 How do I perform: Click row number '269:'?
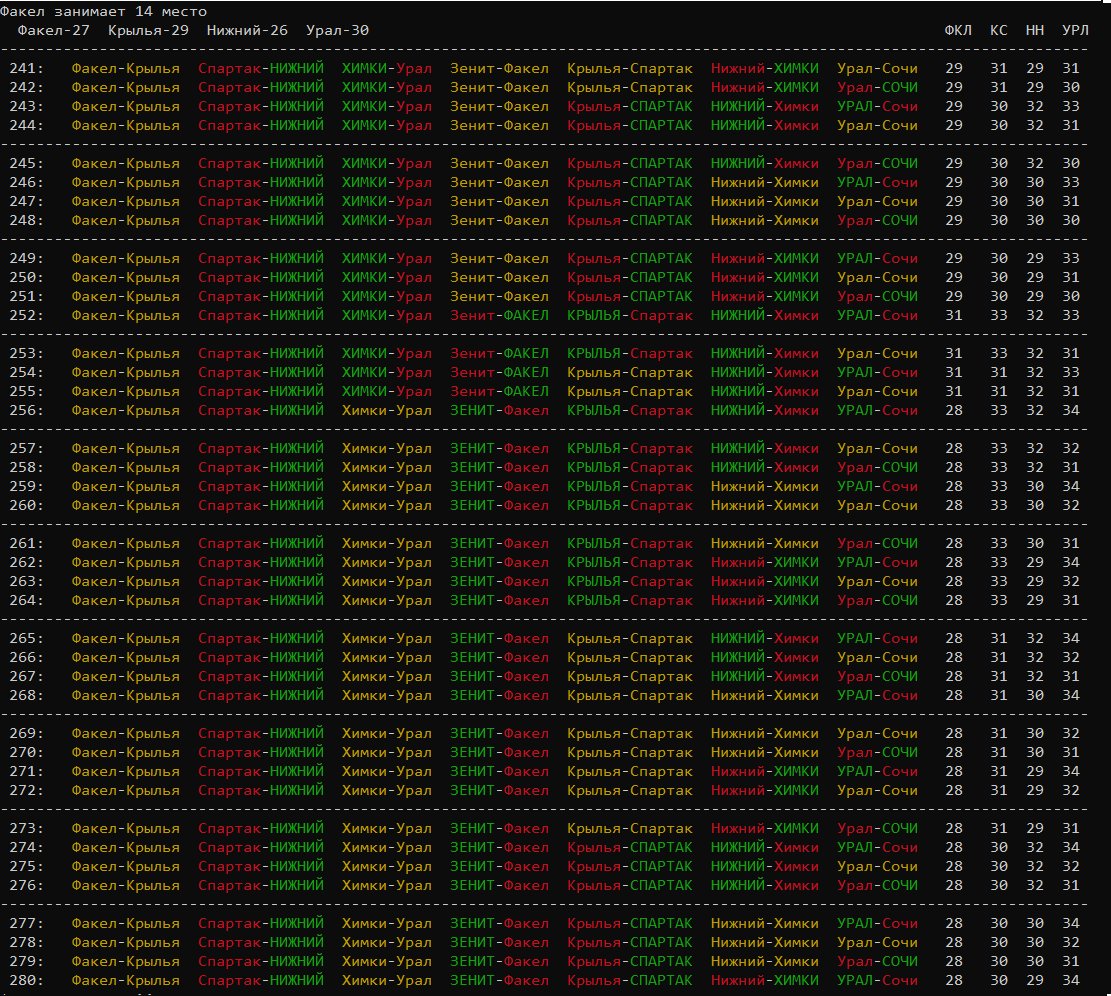pos(26,733)
